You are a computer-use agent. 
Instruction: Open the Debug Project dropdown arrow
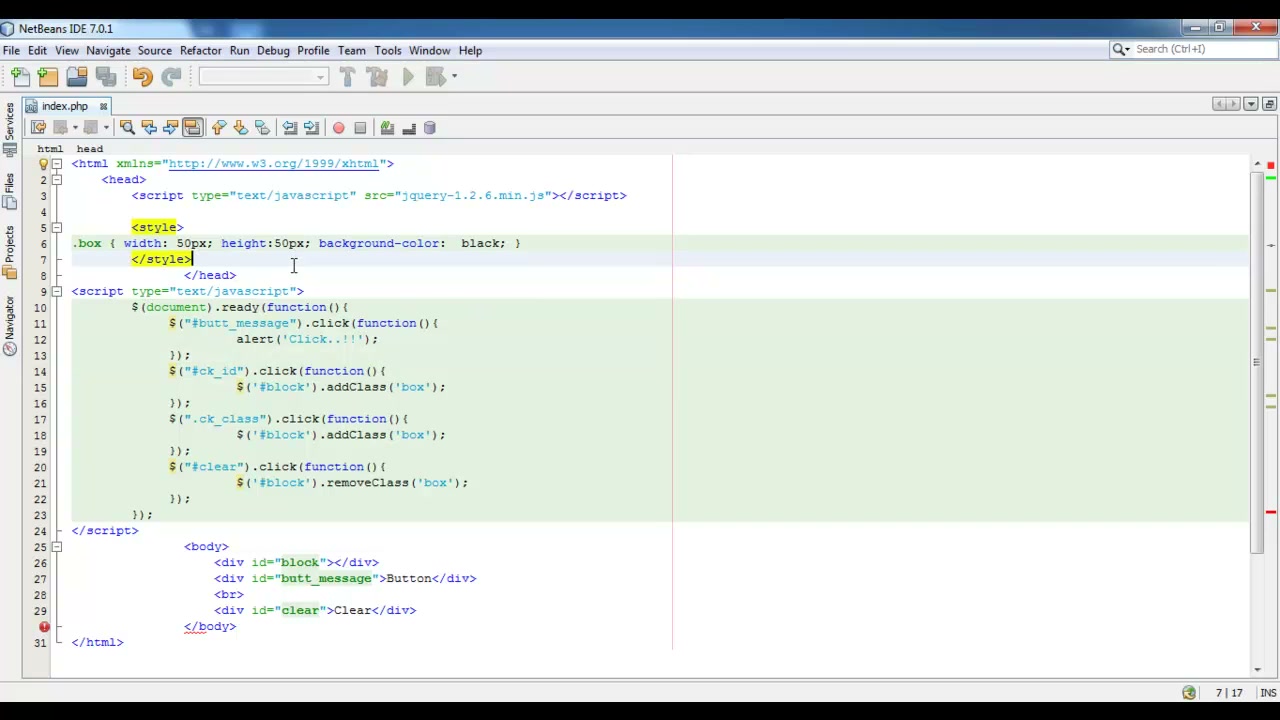(454, 77)
